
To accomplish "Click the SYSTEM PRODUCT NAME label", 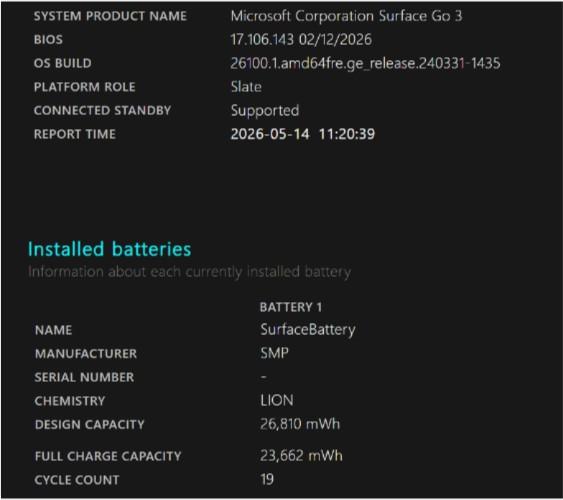I will point(110,16).
